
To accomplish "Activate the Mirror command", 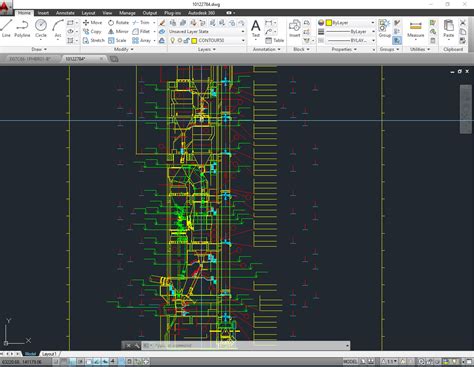I will (118, 31).
